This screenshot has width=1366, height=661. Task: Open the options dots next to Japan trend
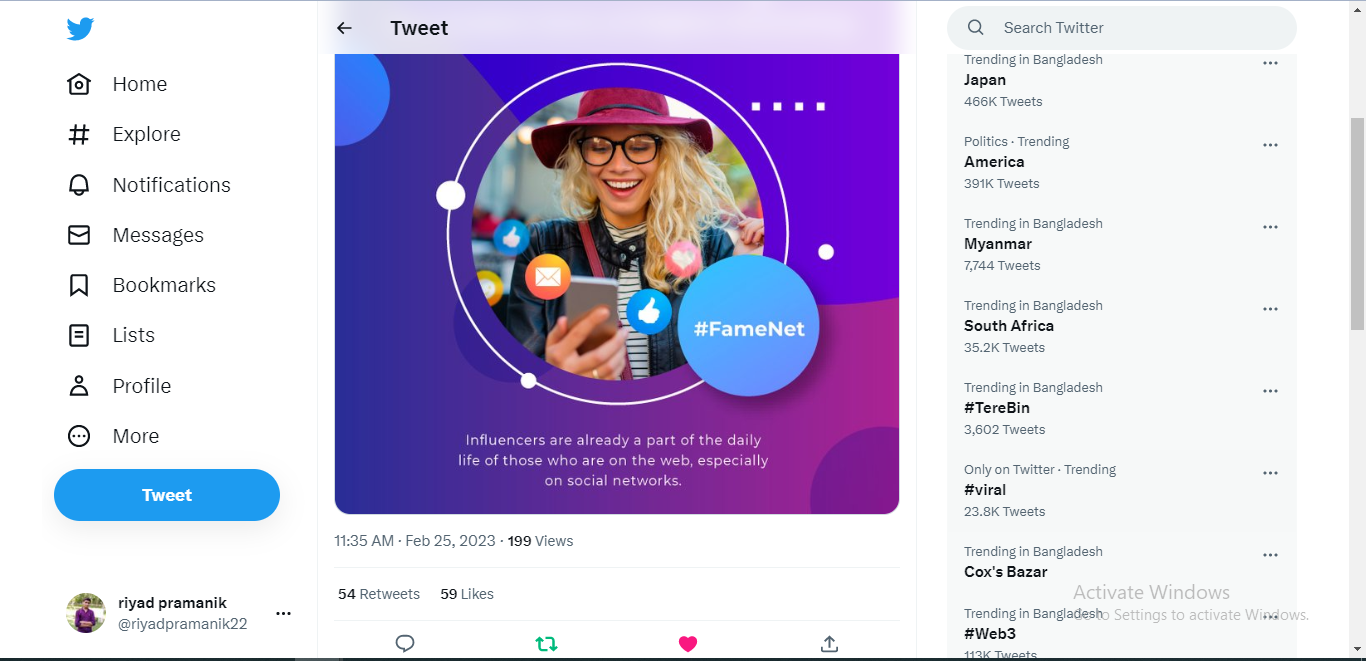pos(1270,63)
